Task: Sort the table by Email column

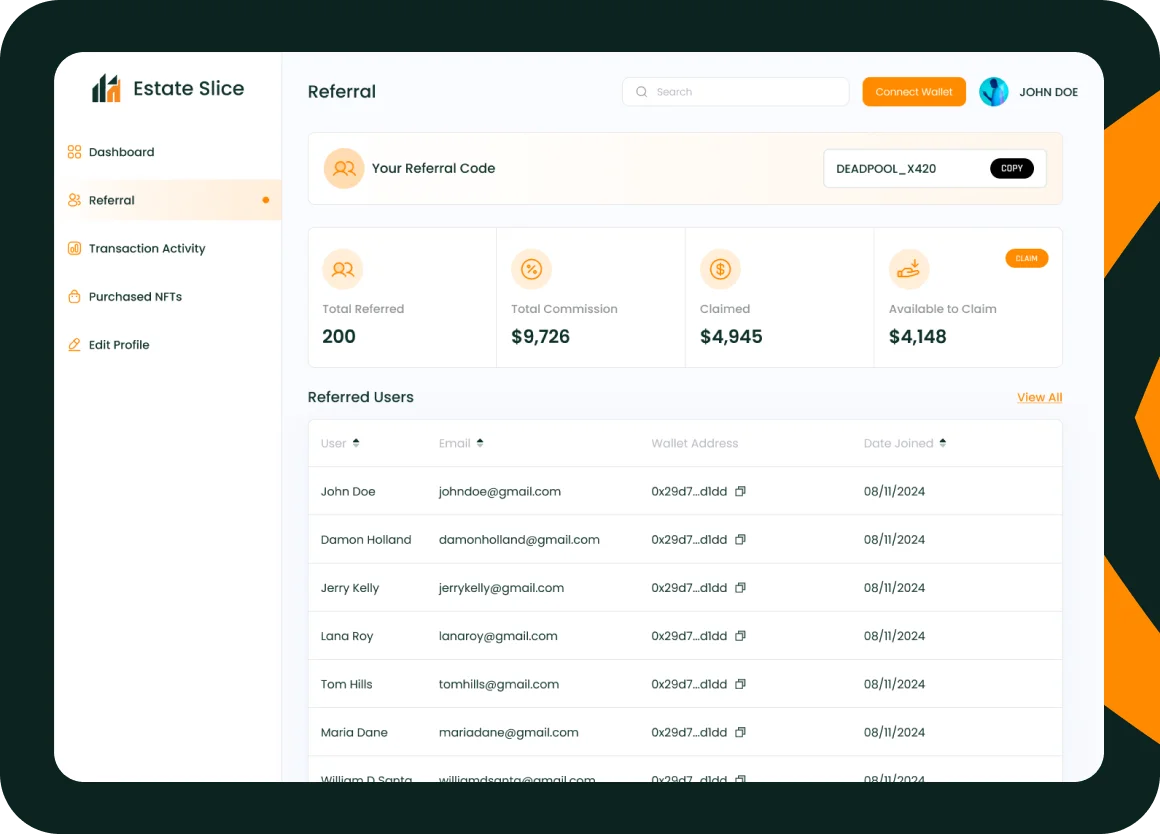Action: pyautogui.click(x=480, y=443)
